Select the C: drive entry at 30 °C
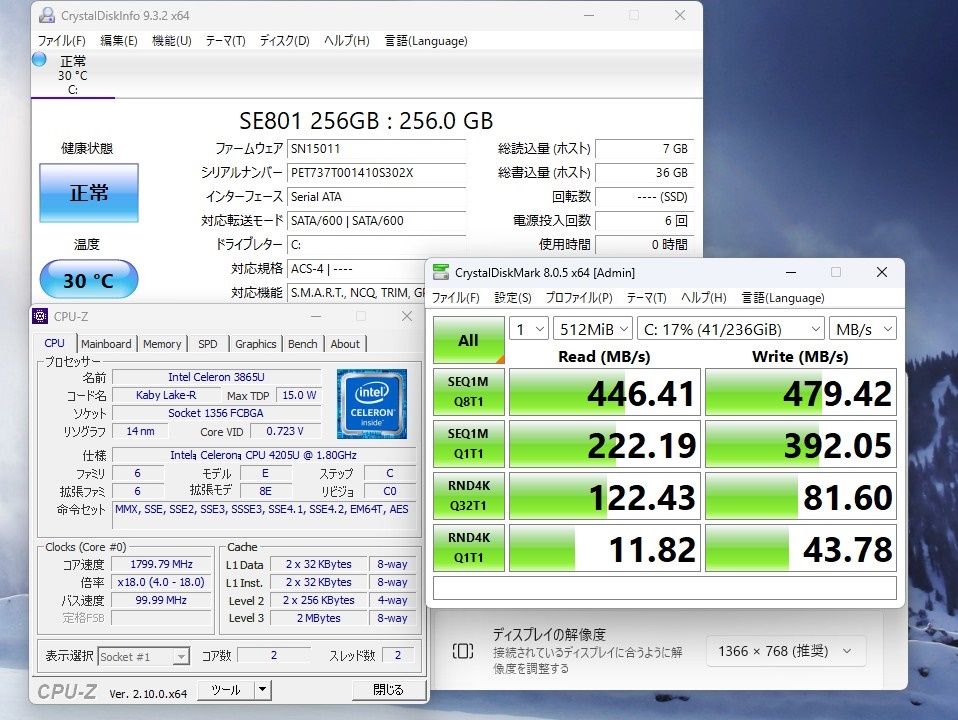 click(x=73, y=75)
